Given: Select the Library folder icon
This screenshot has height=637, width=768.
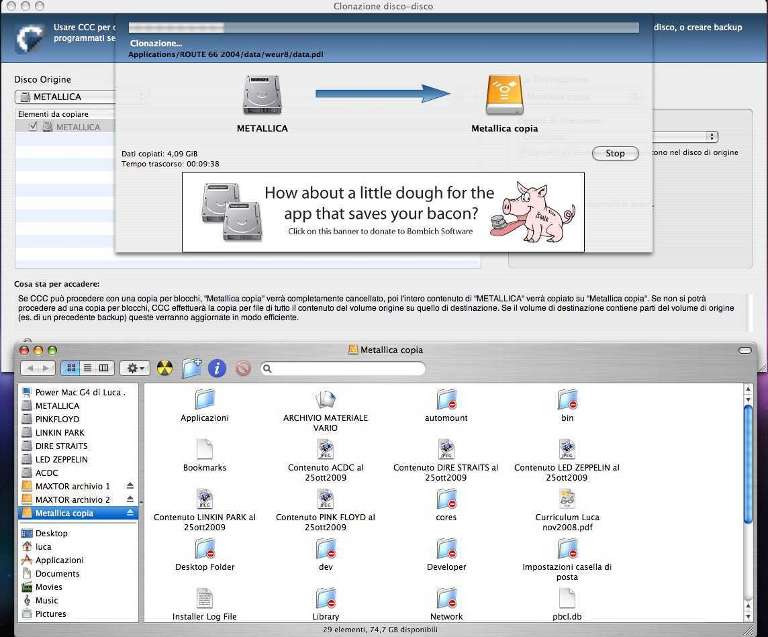Looking at the screenshot, I should coord(325,598).
